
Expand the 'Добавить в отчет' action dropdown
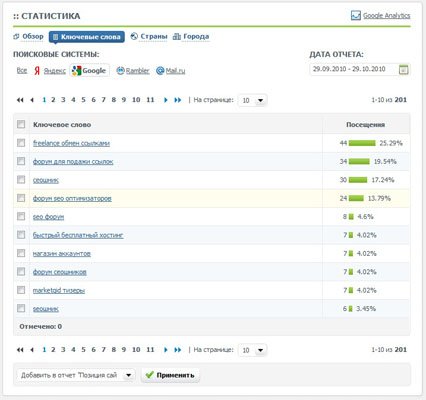click(x=76, y=375)
